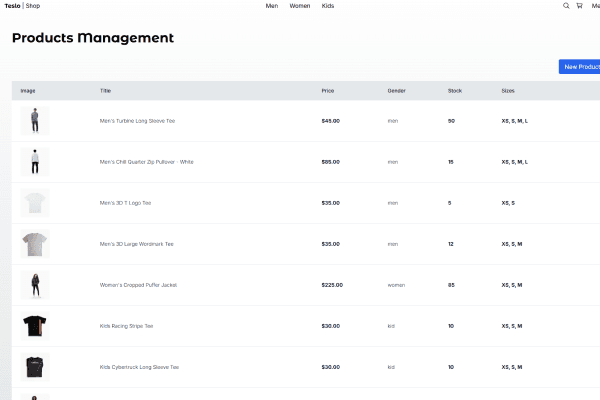Click the Sizes column header
This screenshot has width=600, height=400.
point(508,91)
